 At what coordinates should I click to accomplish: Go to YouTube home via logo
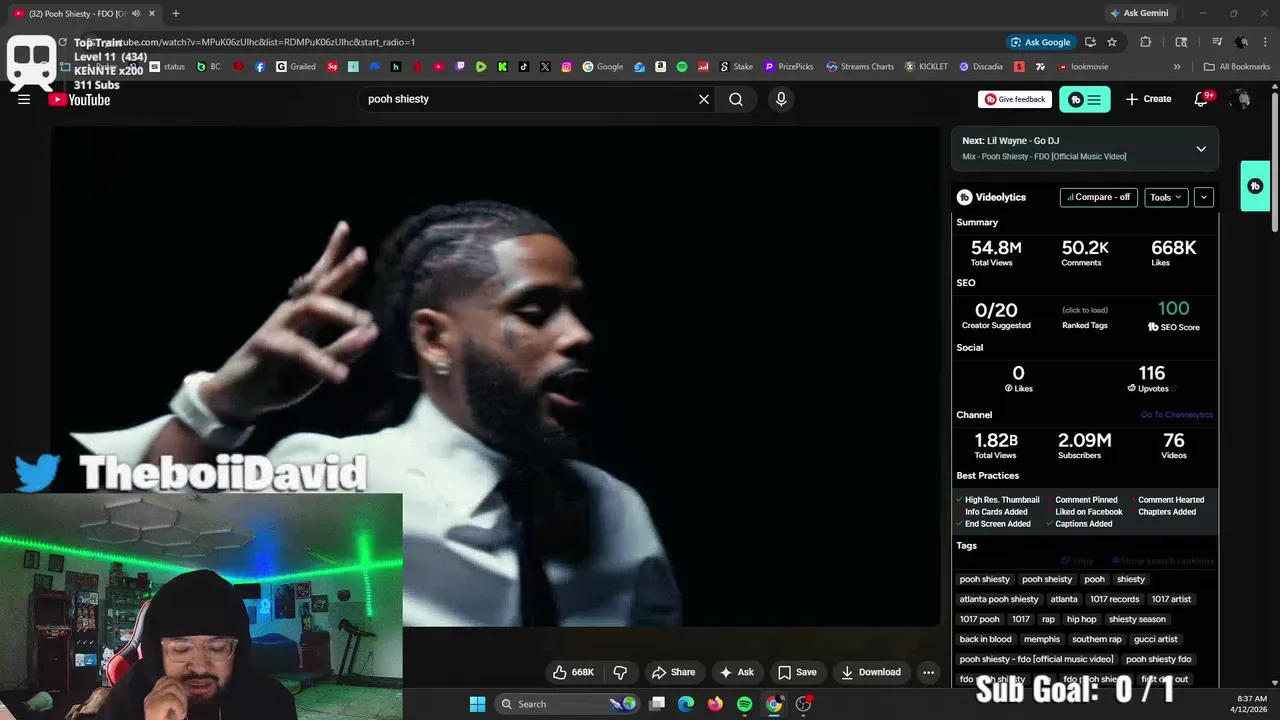[x=79, y=99]
